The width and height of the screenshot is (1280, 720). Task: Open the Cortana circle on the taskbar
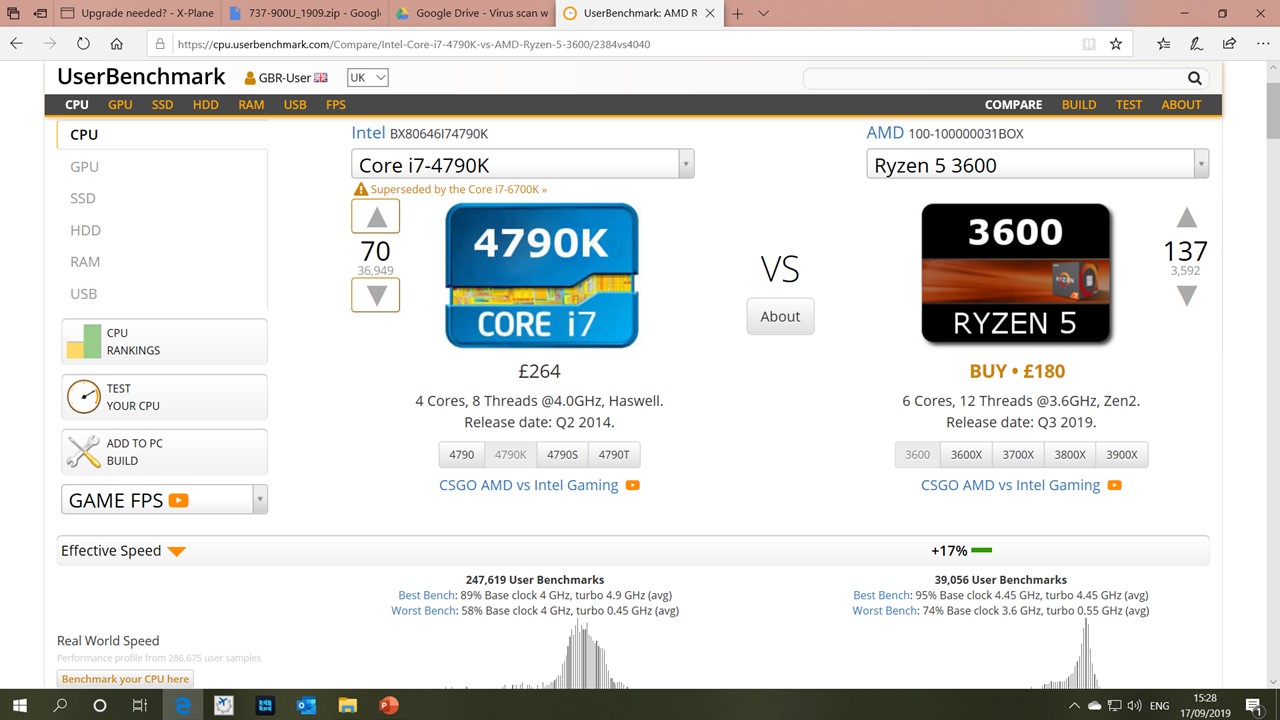click(99, 705)
